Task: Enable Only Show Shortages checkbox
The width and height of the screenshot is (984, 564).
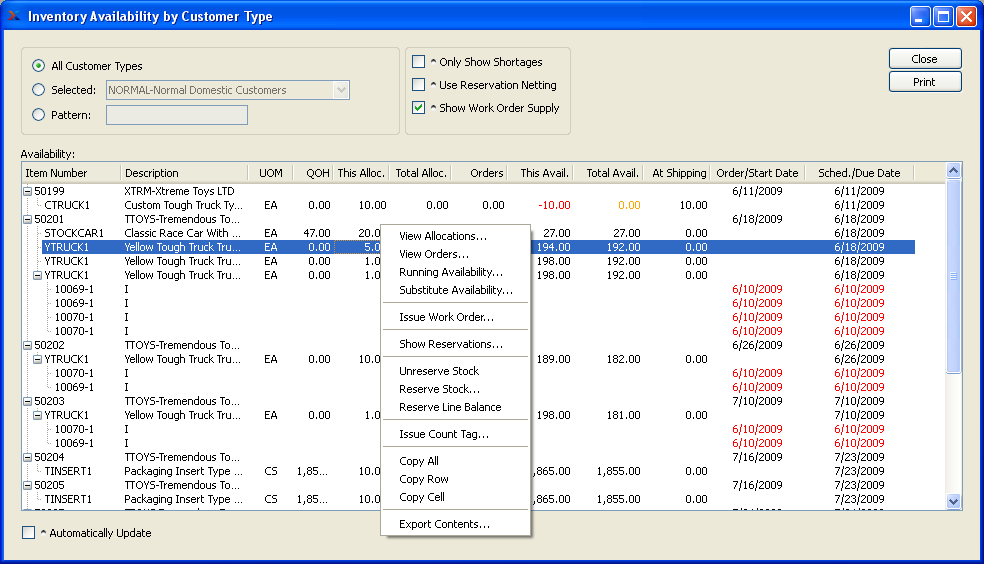Action: [419, 62]
